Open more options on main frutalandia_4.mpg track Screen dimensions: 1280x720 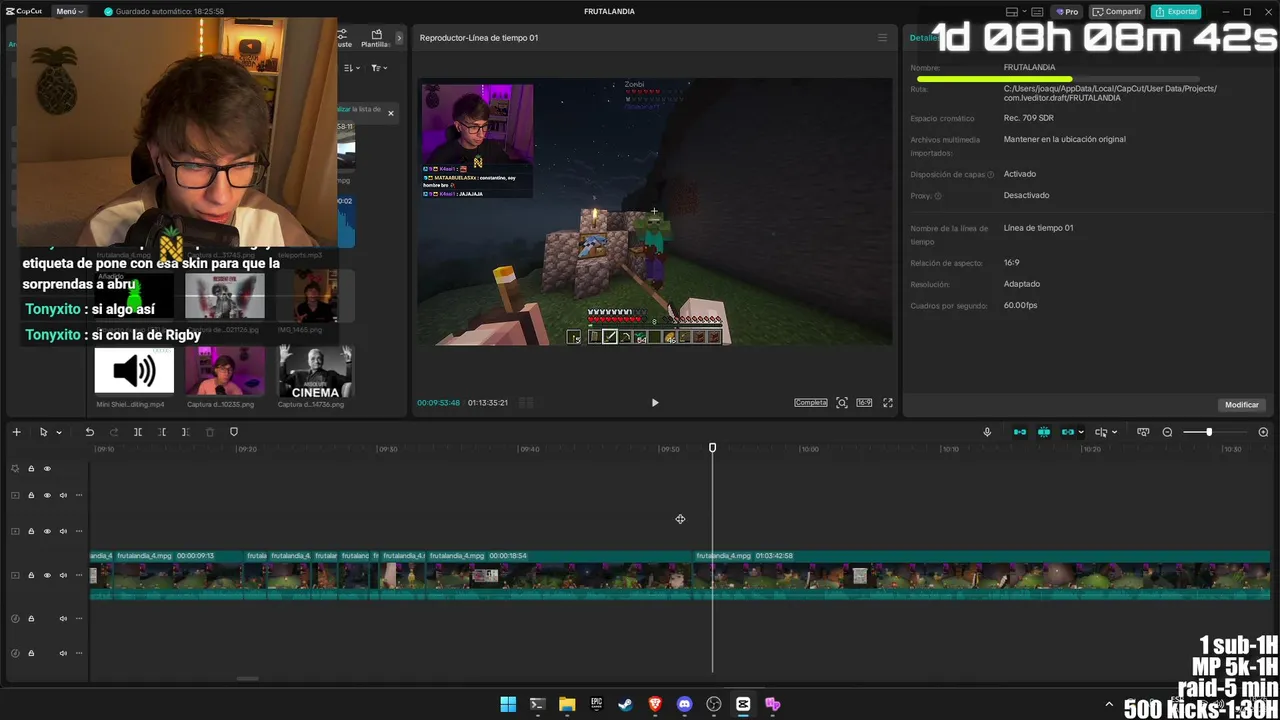click(79, 575)
